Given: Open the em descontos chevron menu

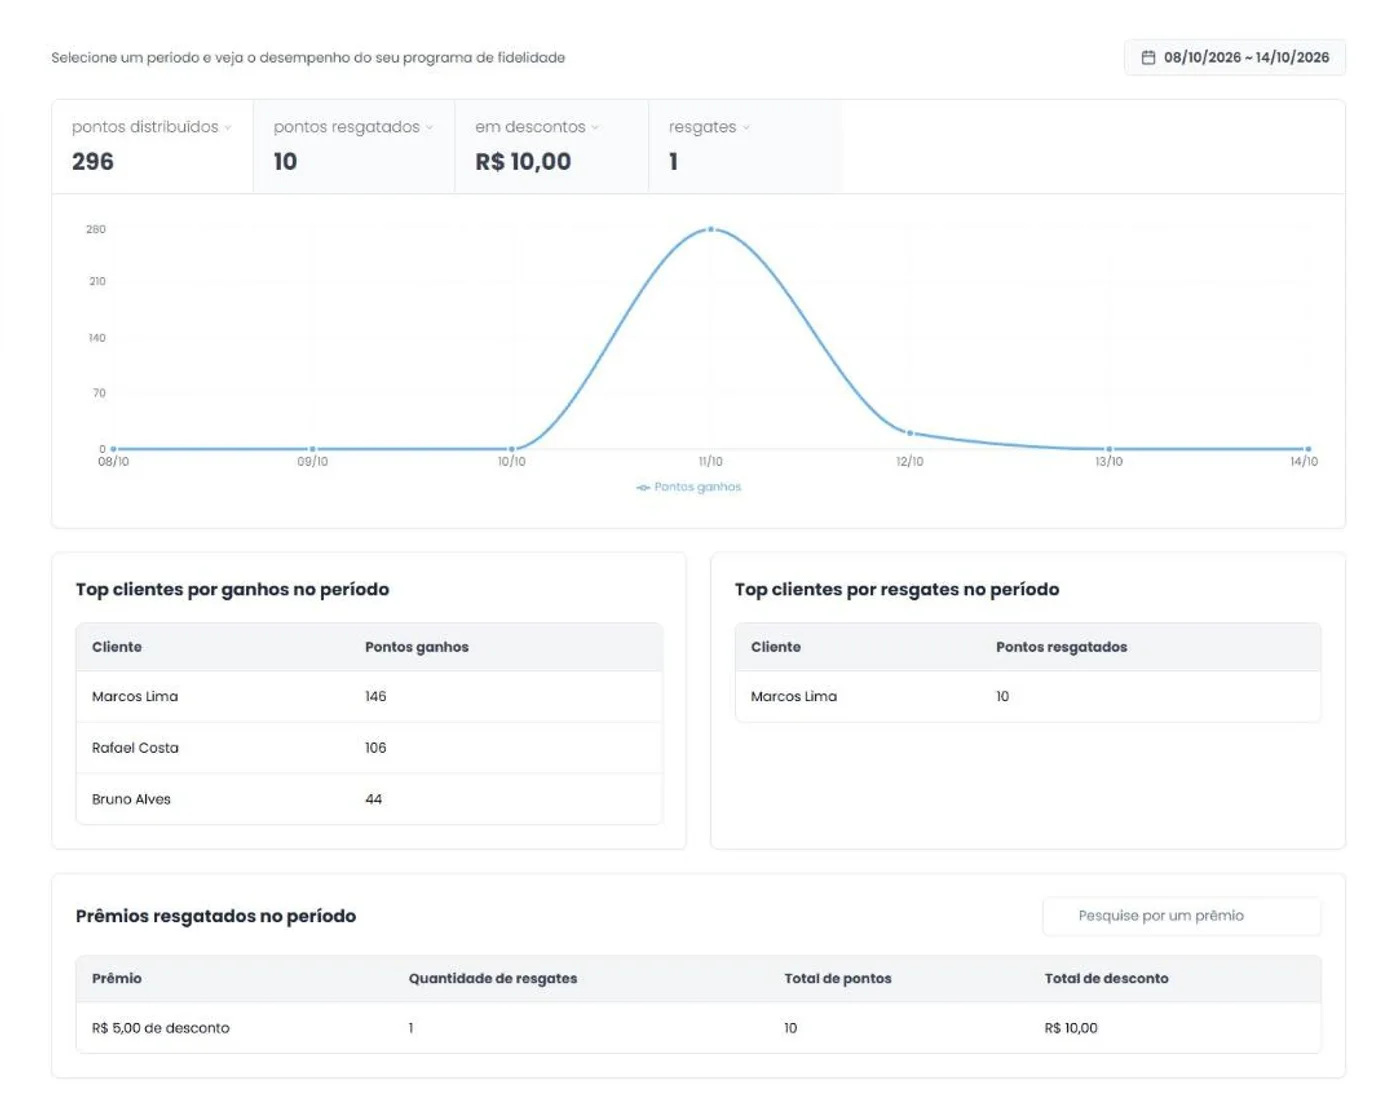Looking at the screenshot, I should tap(595, 128).
